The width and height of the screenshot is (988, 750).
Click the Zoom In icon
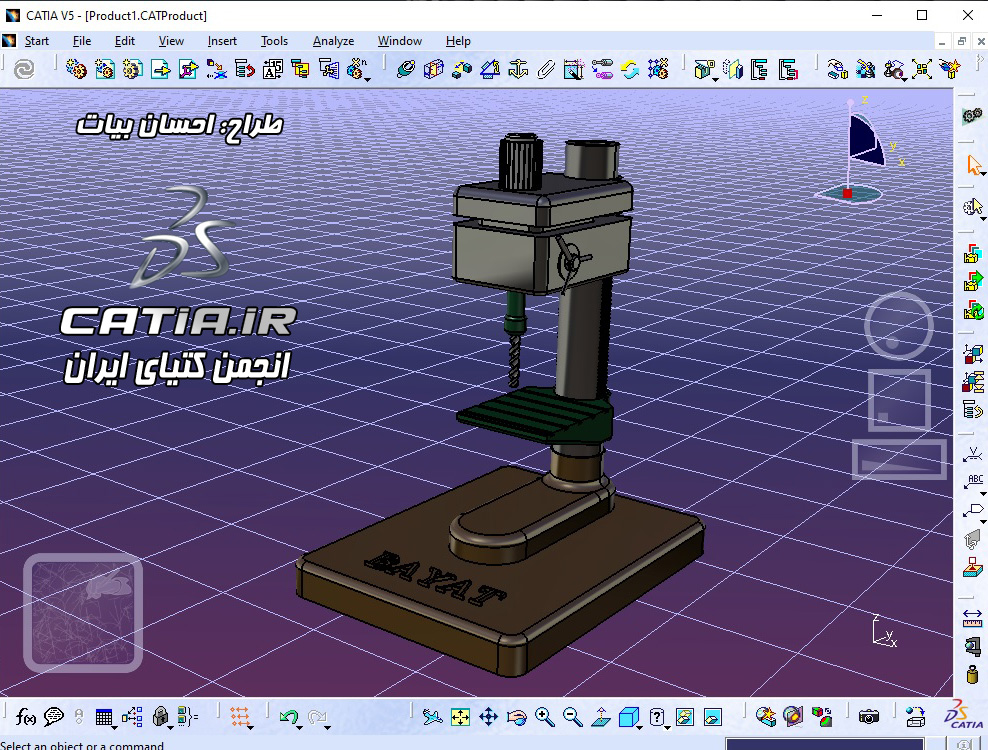click(544, 716)
